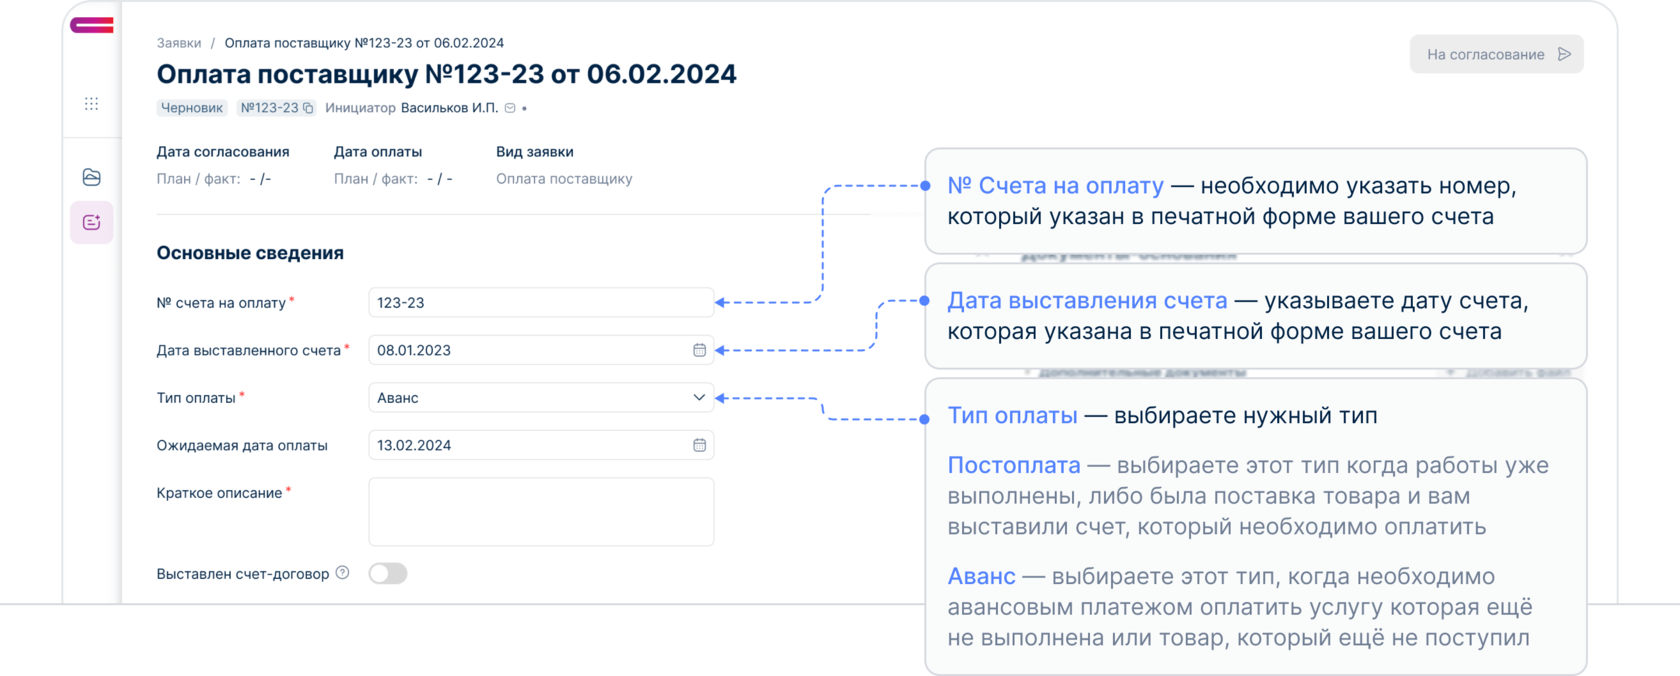Click the Черновик status tag
The image size is (1680, 676).
pyautogui.click(x=192, y=108)
